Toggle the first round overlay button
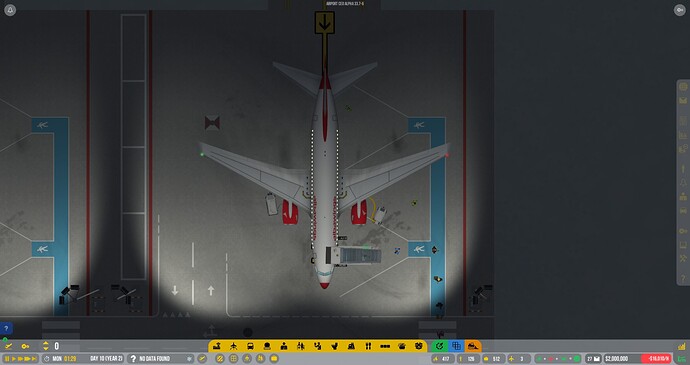690x365 pixels. [220, 359]
